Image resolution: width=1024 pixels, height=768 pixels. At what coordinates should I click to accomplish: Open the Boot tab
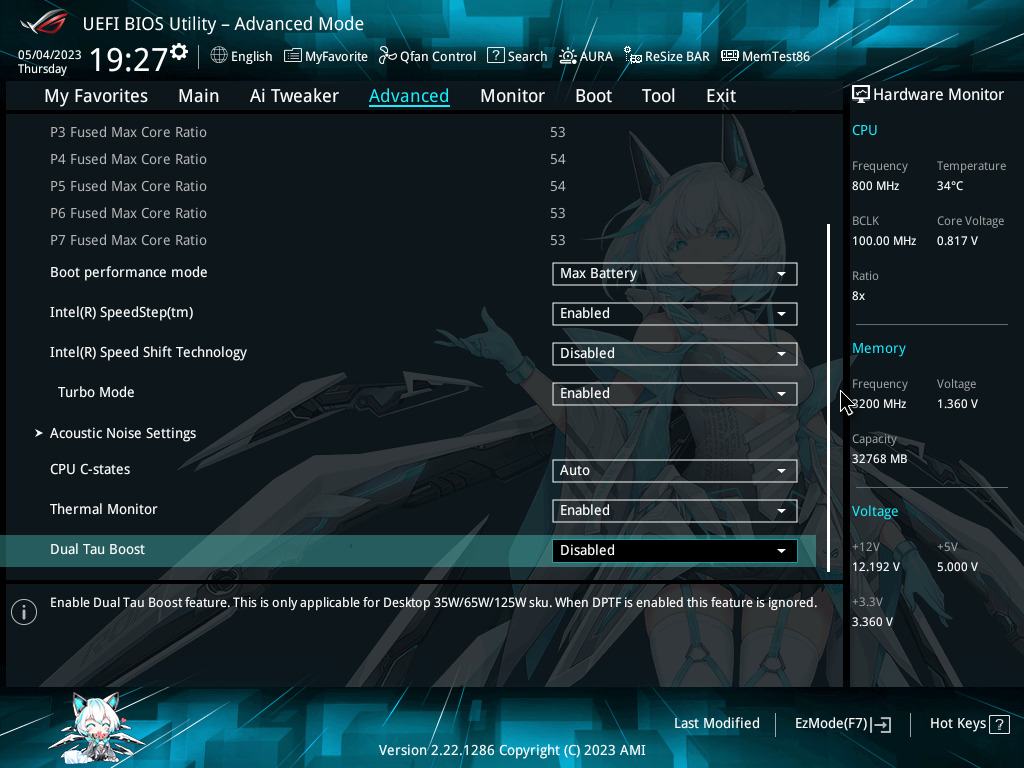pos(593,96)
